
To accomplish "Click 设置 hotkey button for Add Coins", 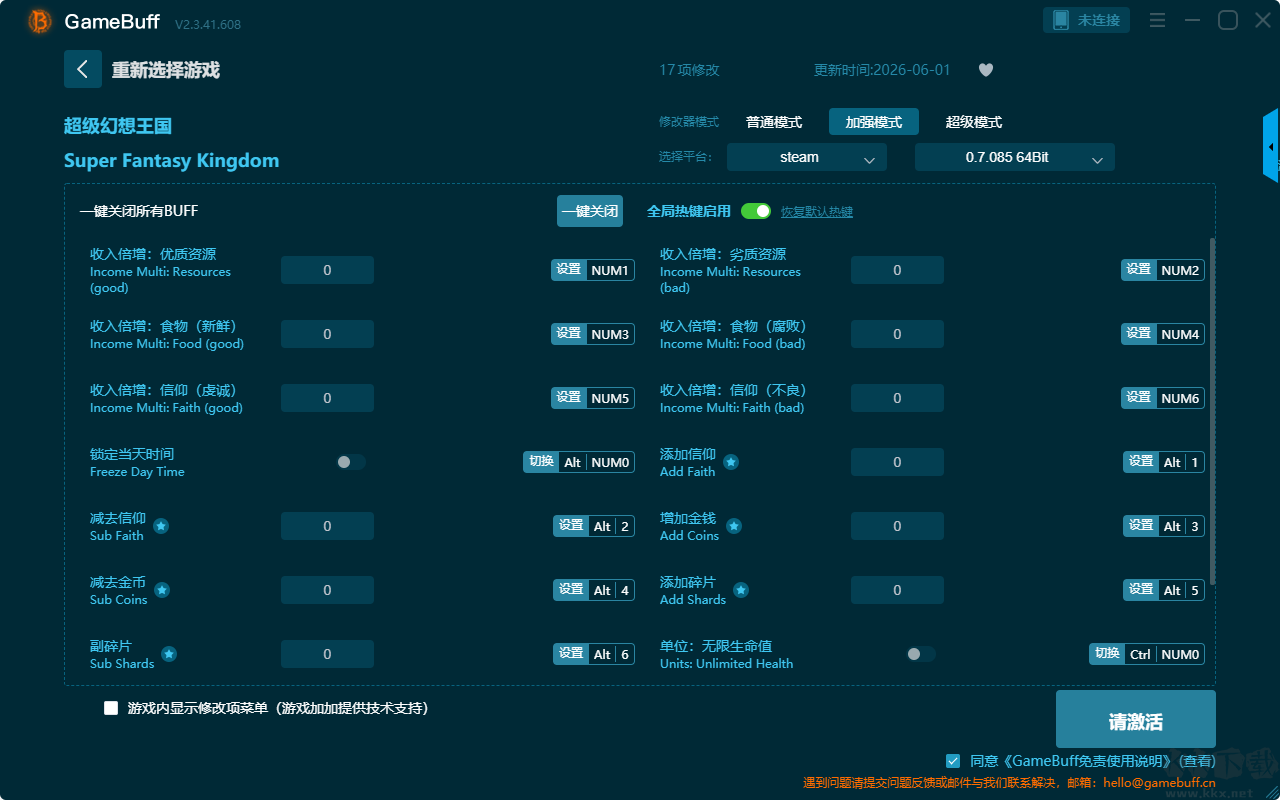I will 1141,526.
